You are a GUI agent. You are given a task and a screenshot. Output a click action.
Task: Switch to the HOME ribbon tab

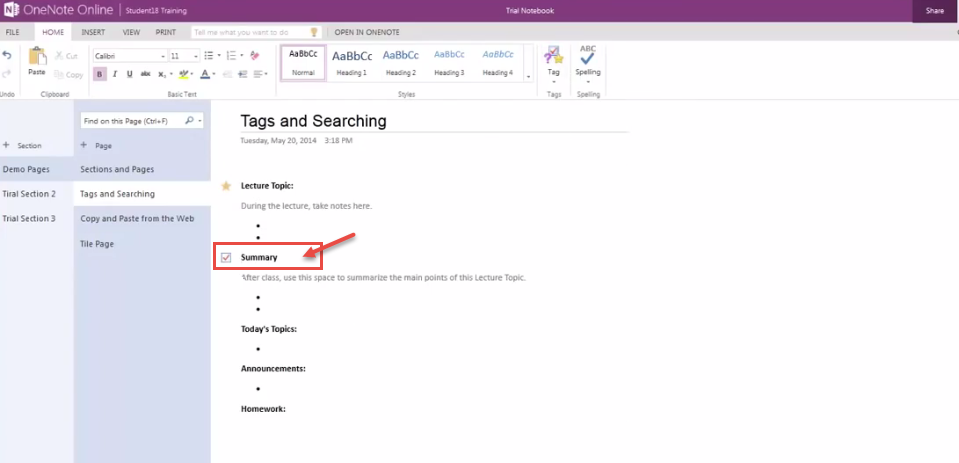(x=53, y=32)
